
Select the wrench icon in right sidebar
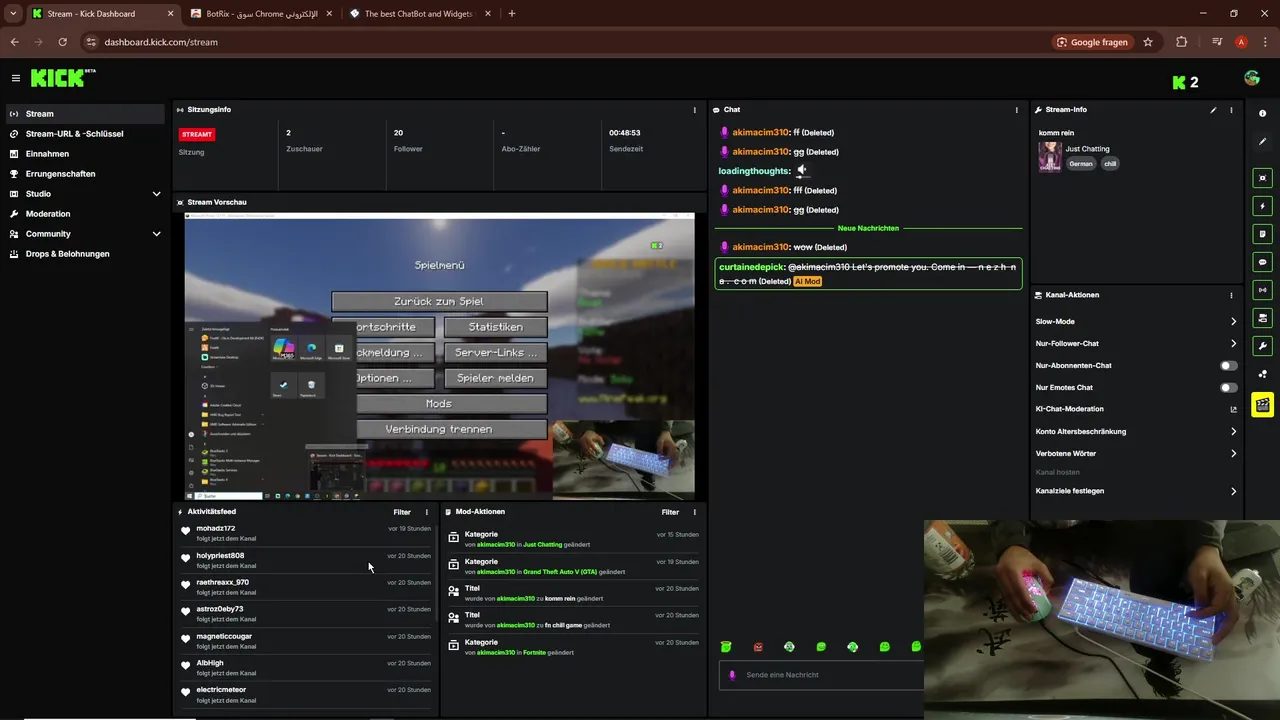click(x=1262, y=346)
